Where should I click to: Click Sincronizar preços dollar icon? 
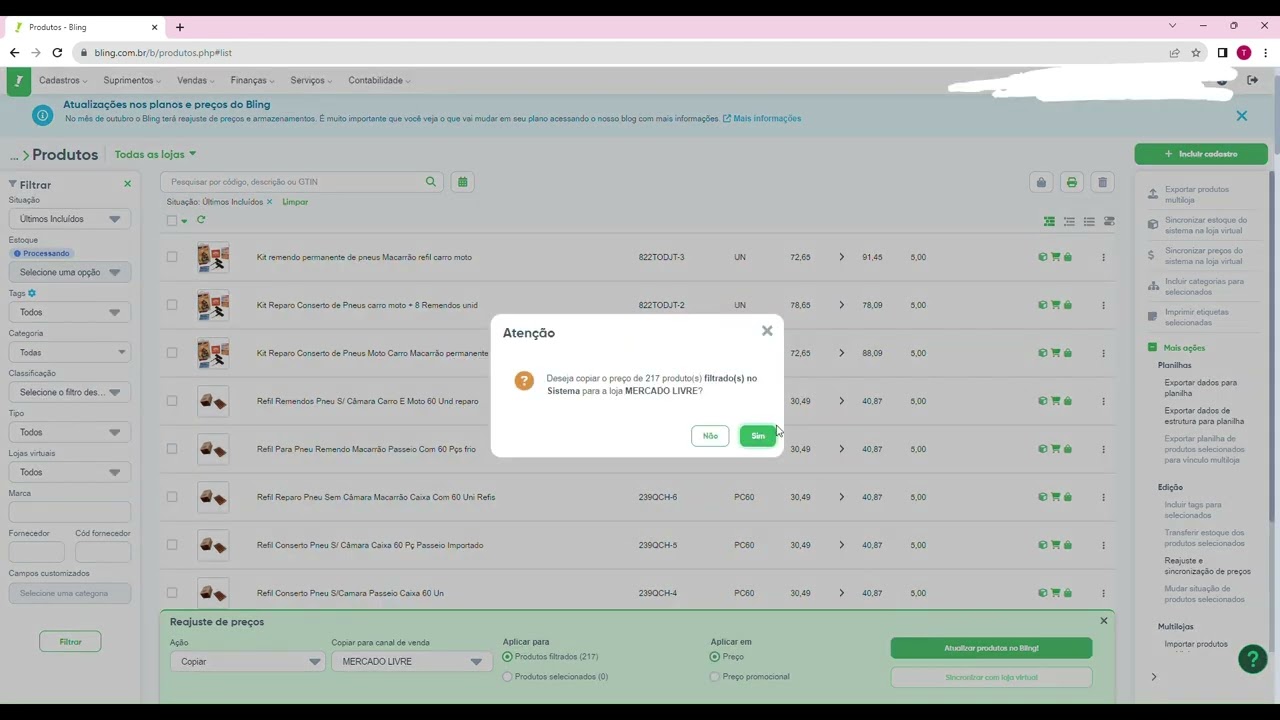point(1151,255)
